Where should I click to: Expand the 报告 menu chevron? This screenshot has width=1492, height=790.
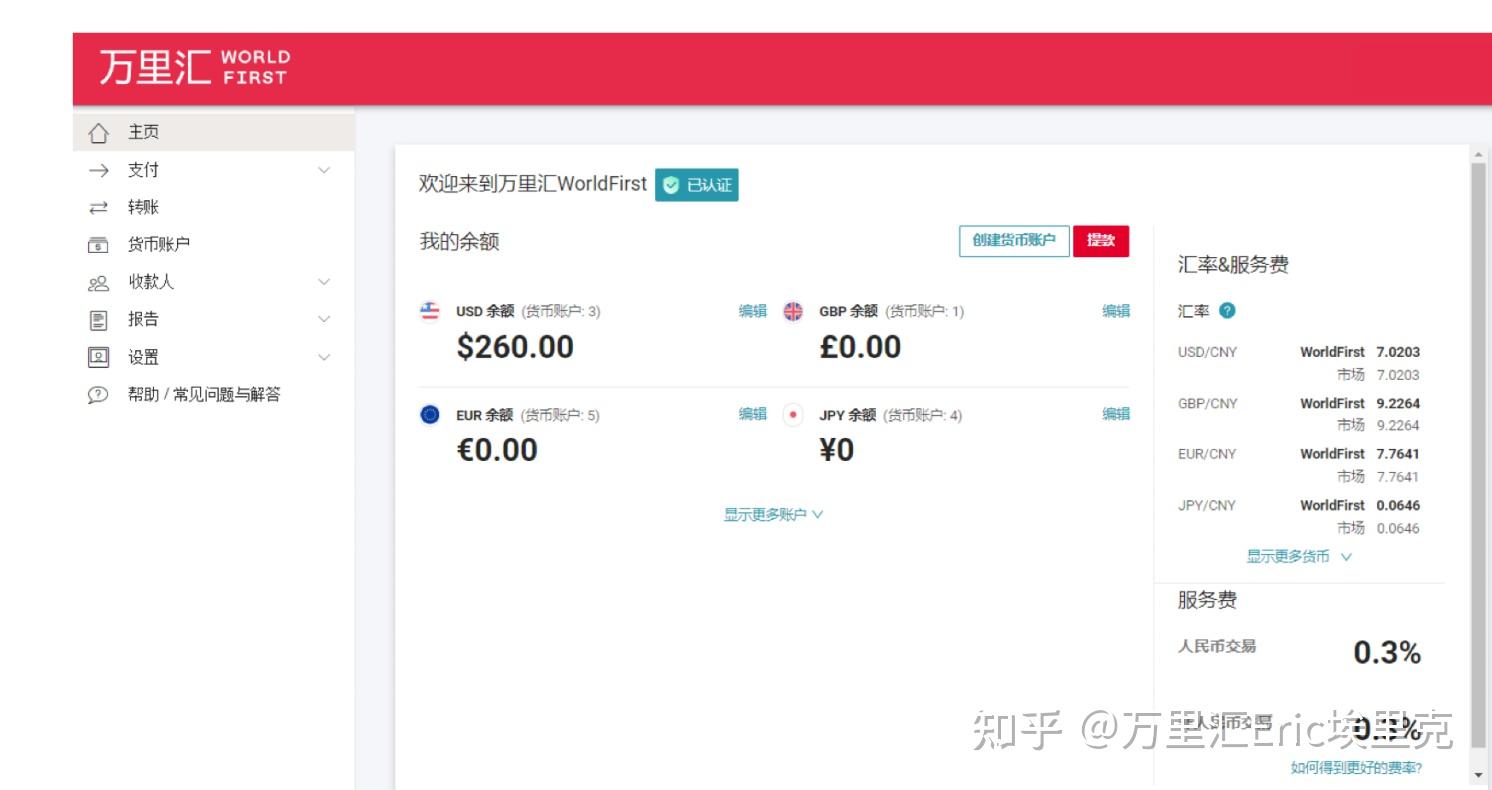(324, 319)
